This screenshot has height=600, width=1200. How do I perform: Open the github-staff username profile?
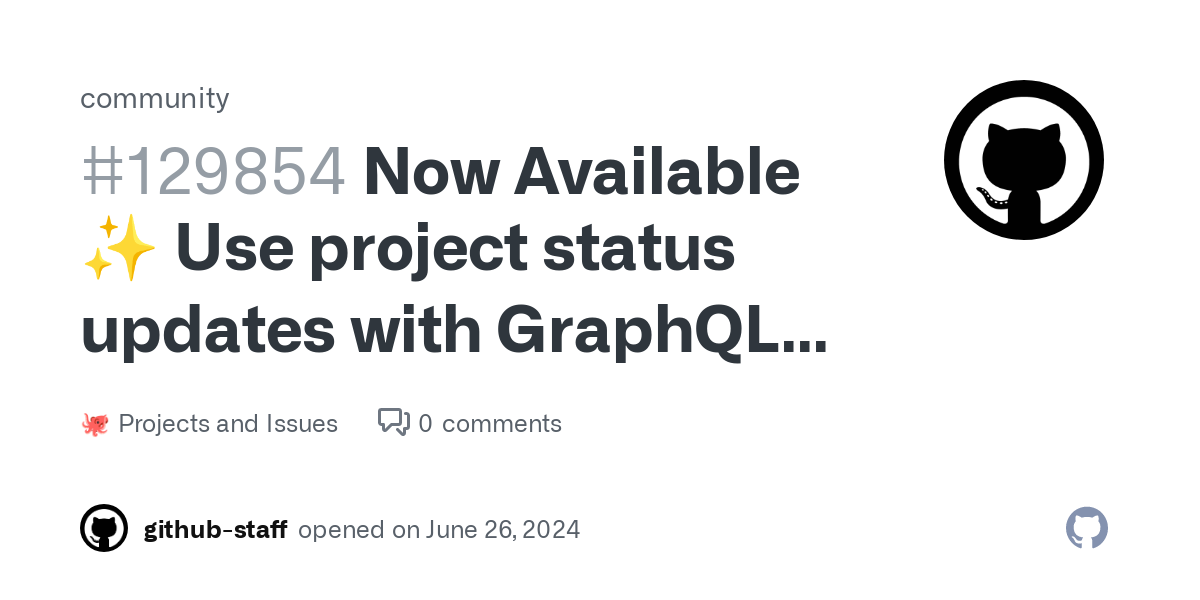215,530
